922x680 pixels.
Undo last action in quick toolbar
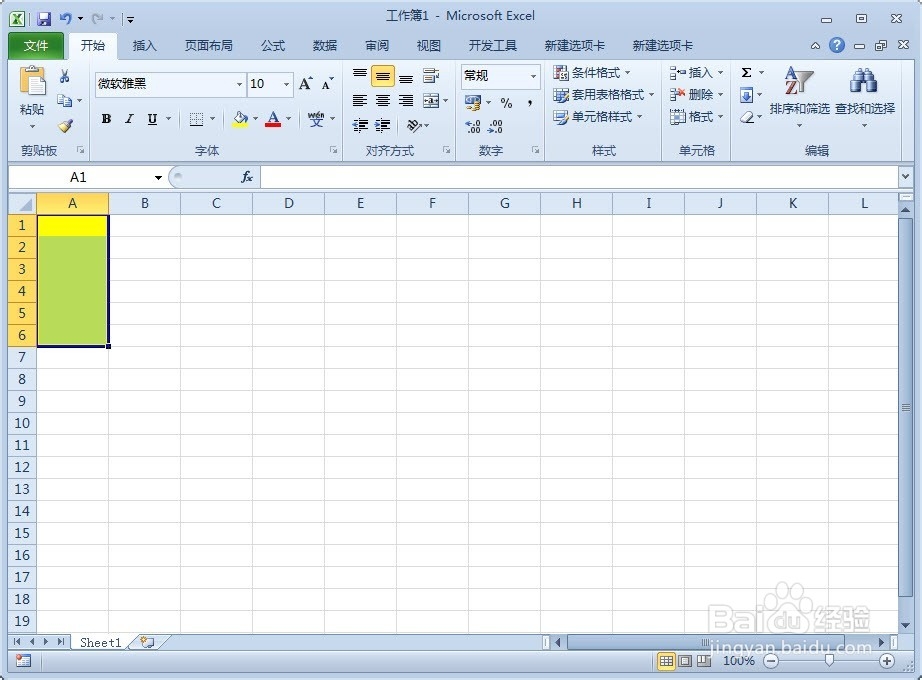(x=65, y=19)
